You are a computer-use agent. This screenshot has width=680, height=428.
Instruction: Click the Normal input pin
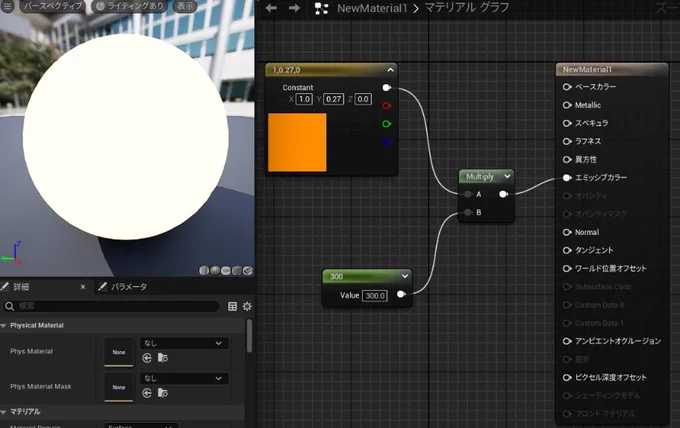(567, 232)
